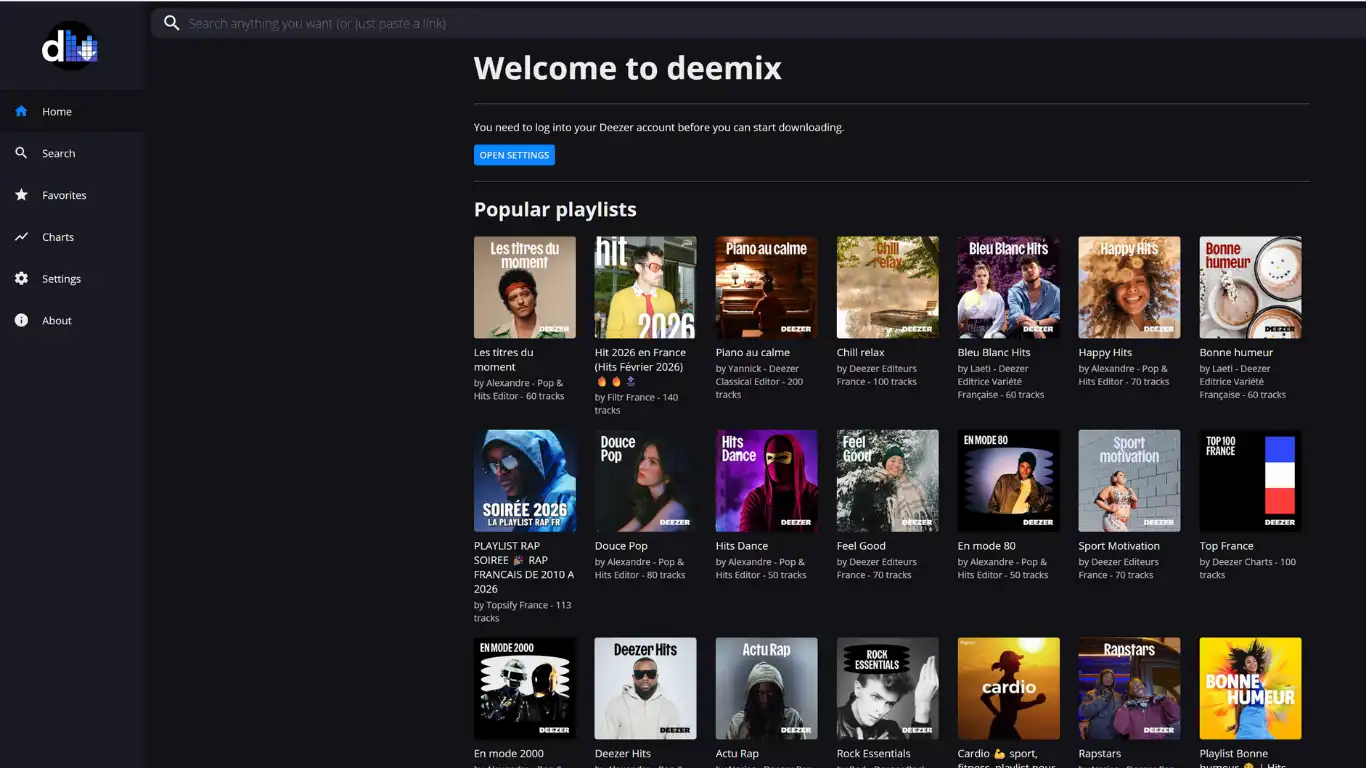This screenshot has width=1366, height=768.
Task: Open Charts via the graph icon
Action: coord(20,237)
